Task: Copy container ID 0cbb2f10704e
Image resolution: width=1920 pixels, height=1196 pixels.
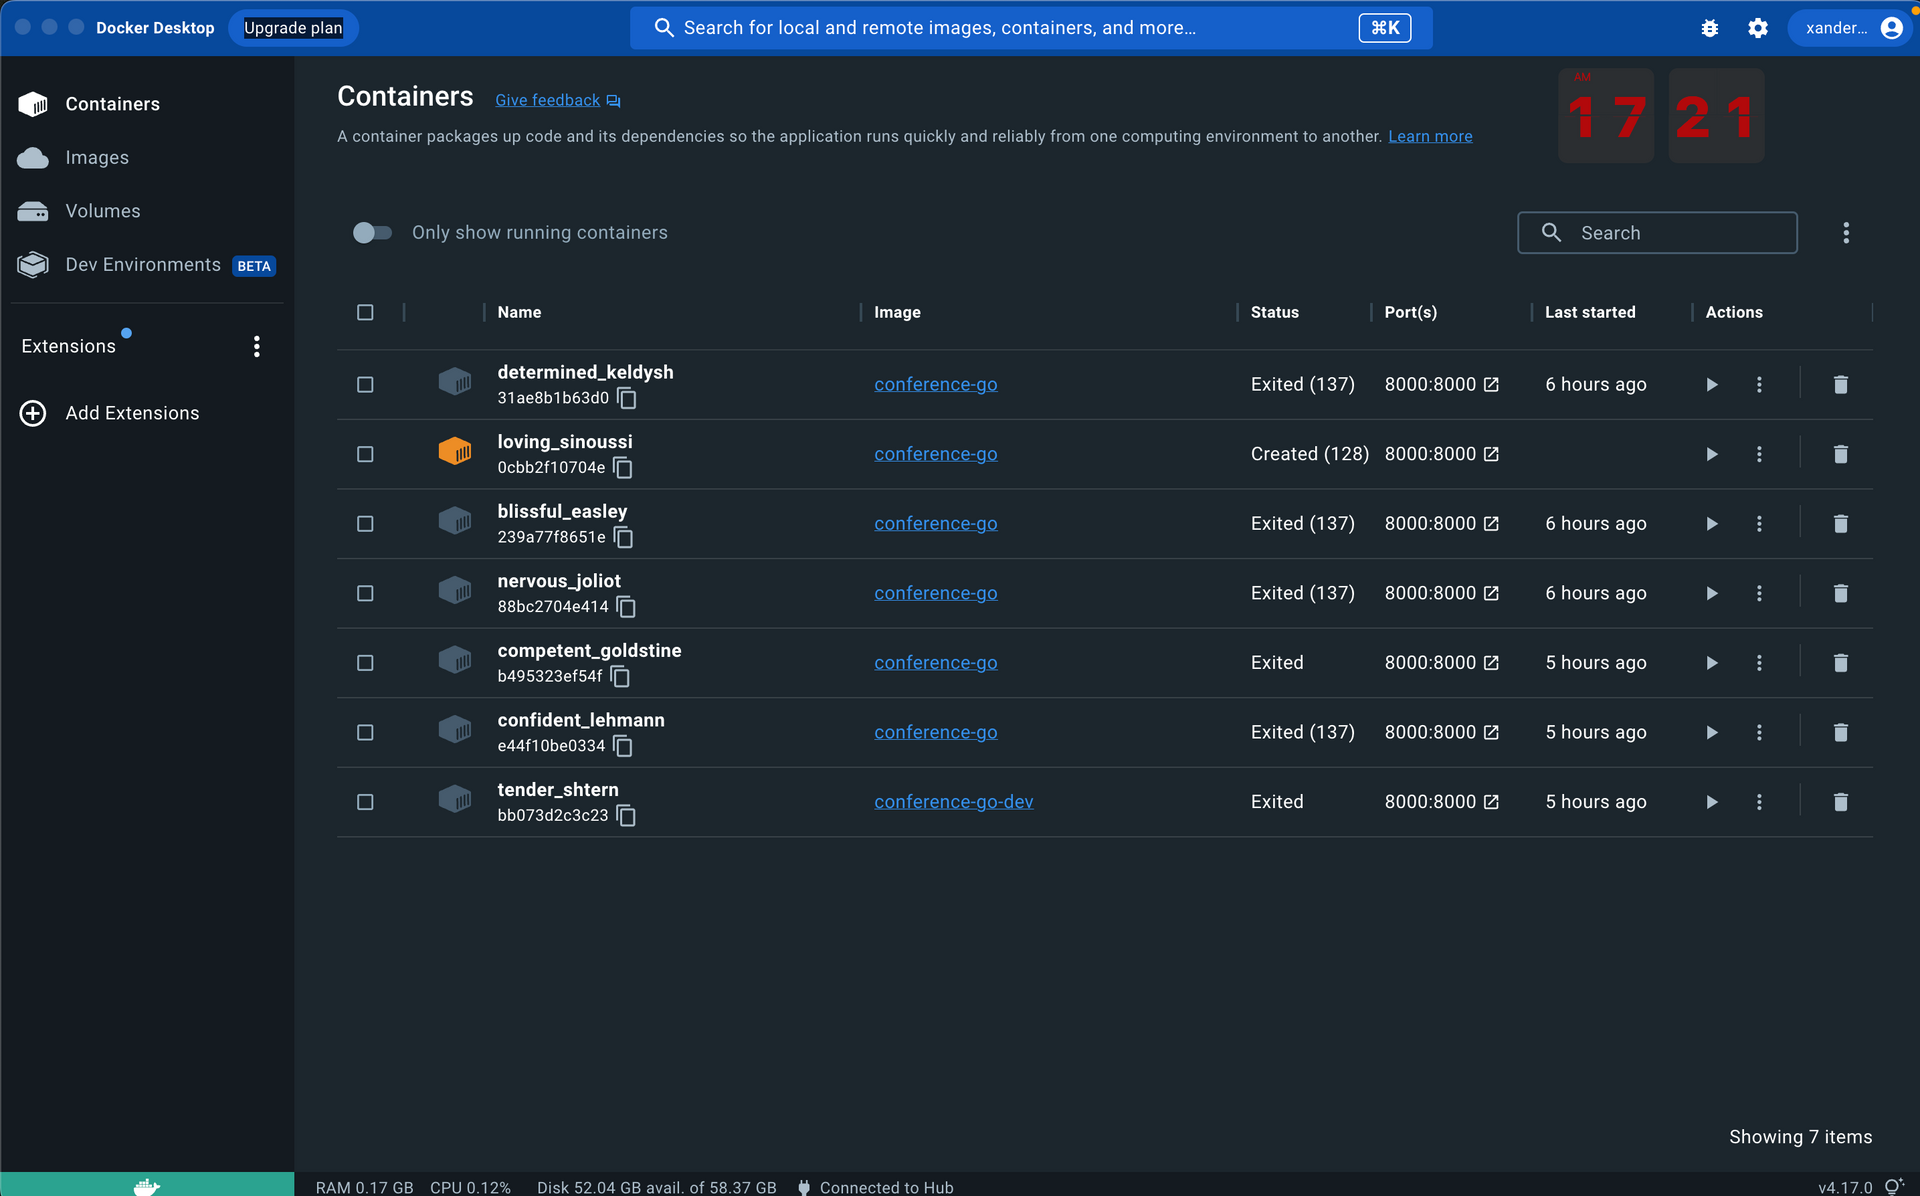Action: coord(623,468)
